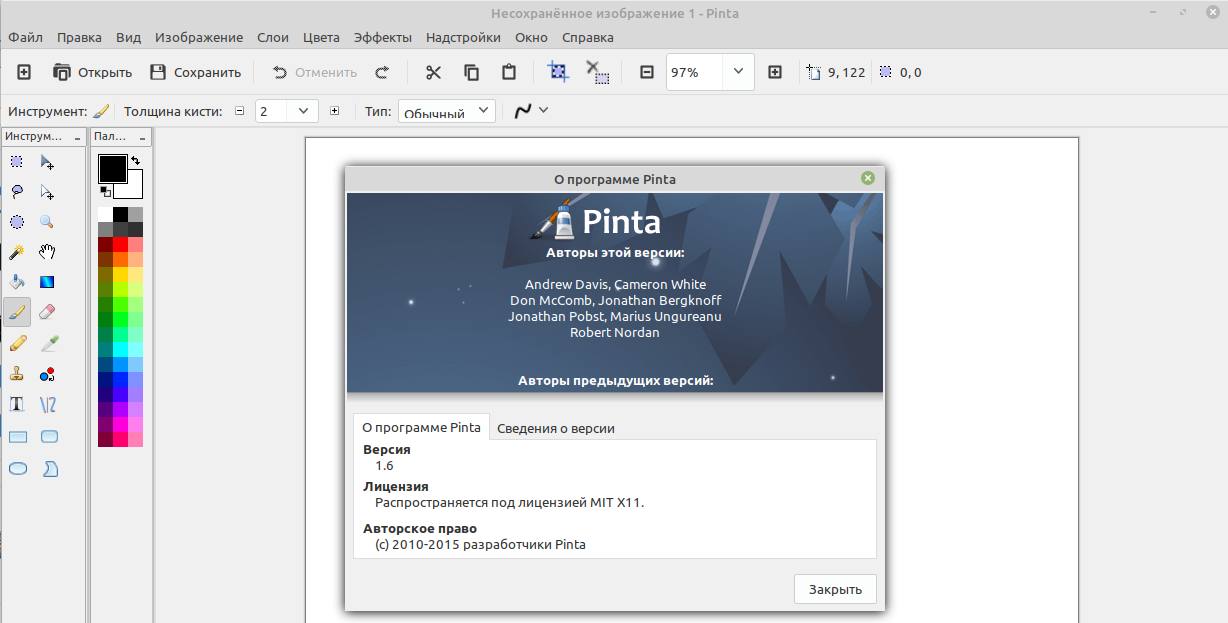1228x623 pixels.
Task: Open the Правка menu
Action: point(79,37)
